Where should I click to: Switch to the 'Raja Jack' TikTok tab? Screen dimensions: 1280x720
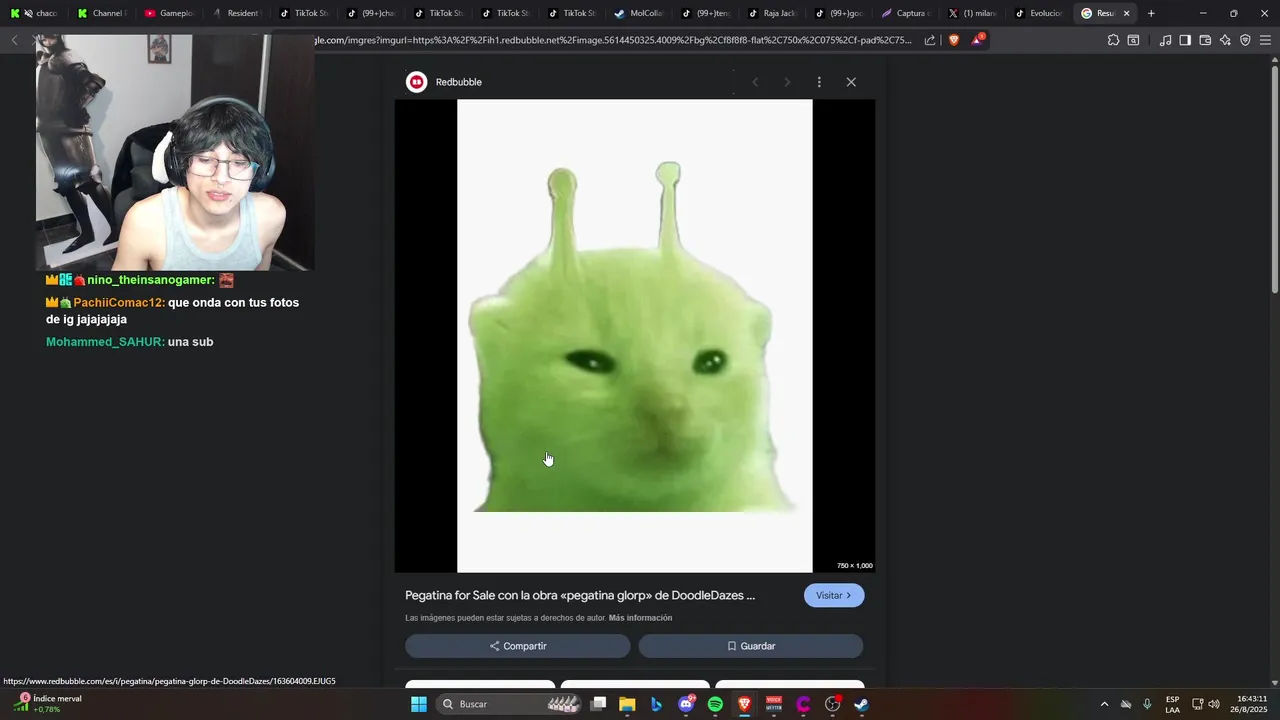(774, 13)
